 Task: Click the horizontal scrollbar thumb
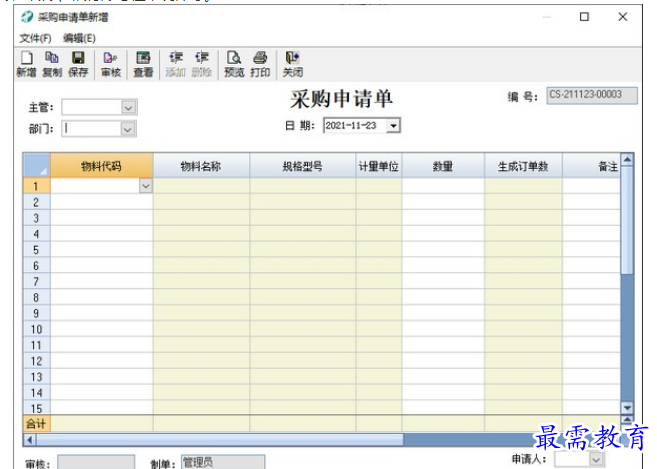pyautogui.click(x=220, y=440)
